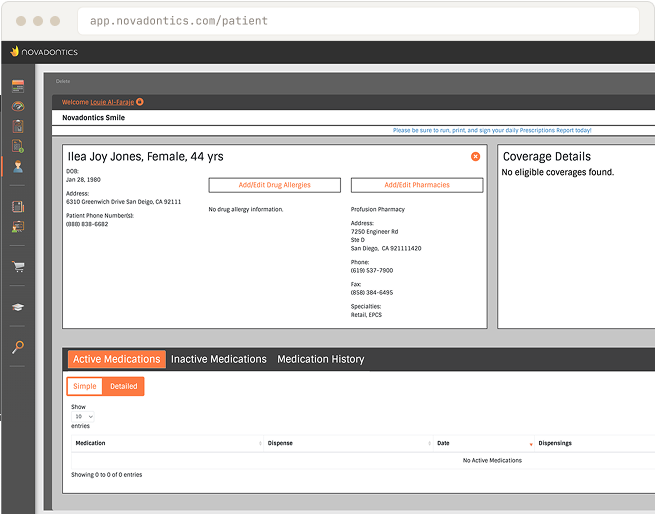Switch to Medication History tab
Screen dimensions: 655x514
(x=321, y=359)
